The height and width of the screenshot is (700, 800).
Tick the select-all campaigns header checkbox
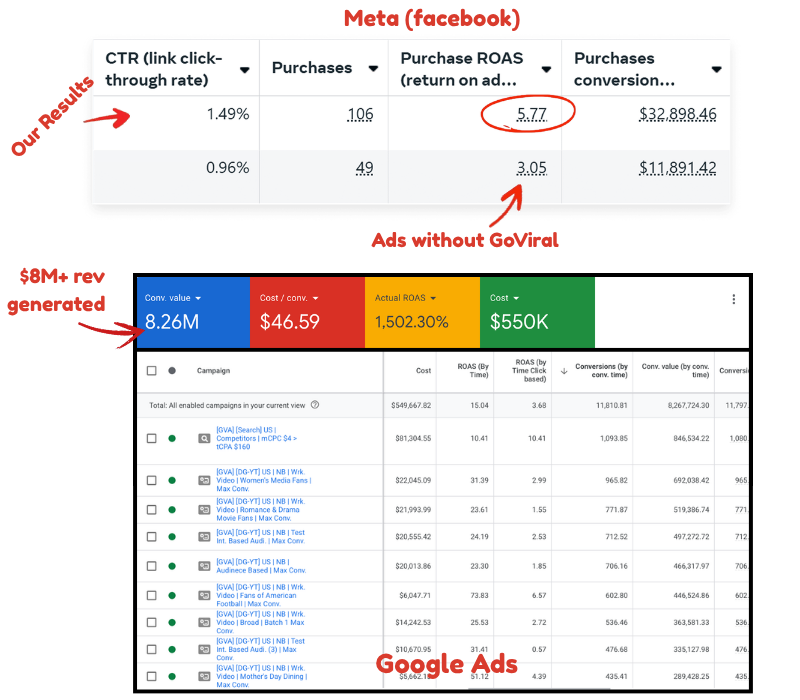pos(152,370)
